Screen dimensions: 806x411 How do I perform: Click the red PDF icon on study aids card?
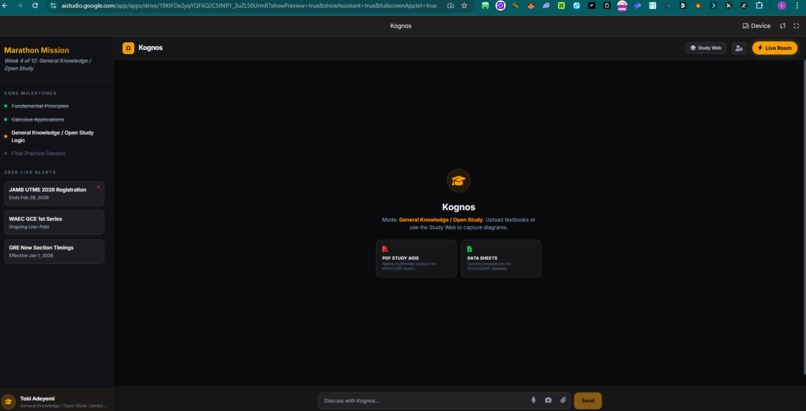[x=385, y=249]
